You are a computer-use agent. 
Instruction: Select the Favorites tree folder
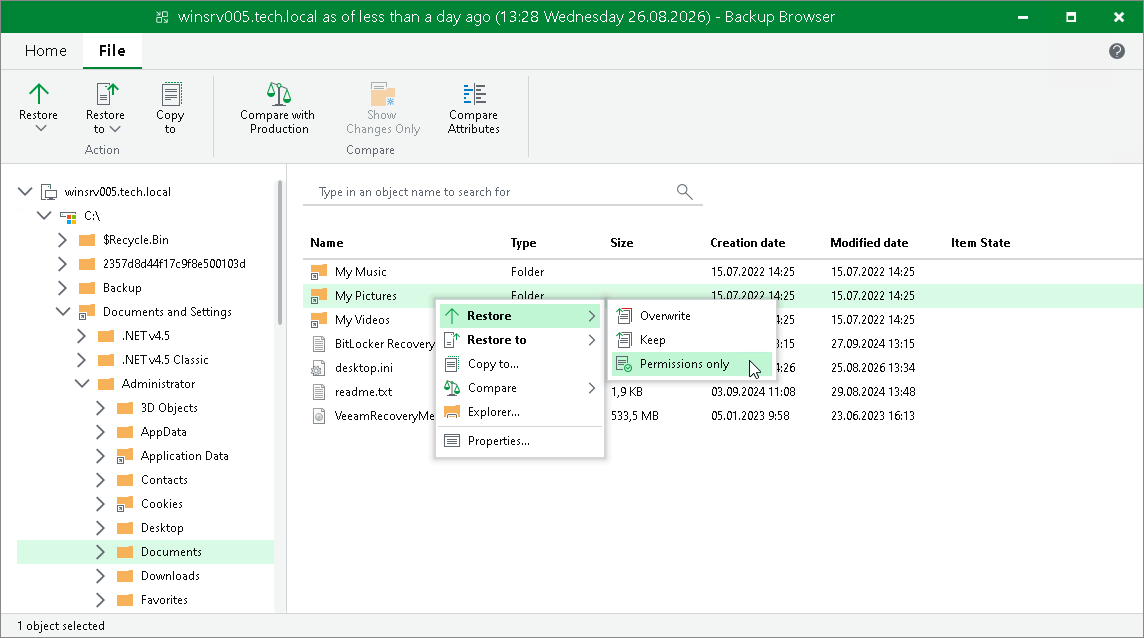pos(164,600)
